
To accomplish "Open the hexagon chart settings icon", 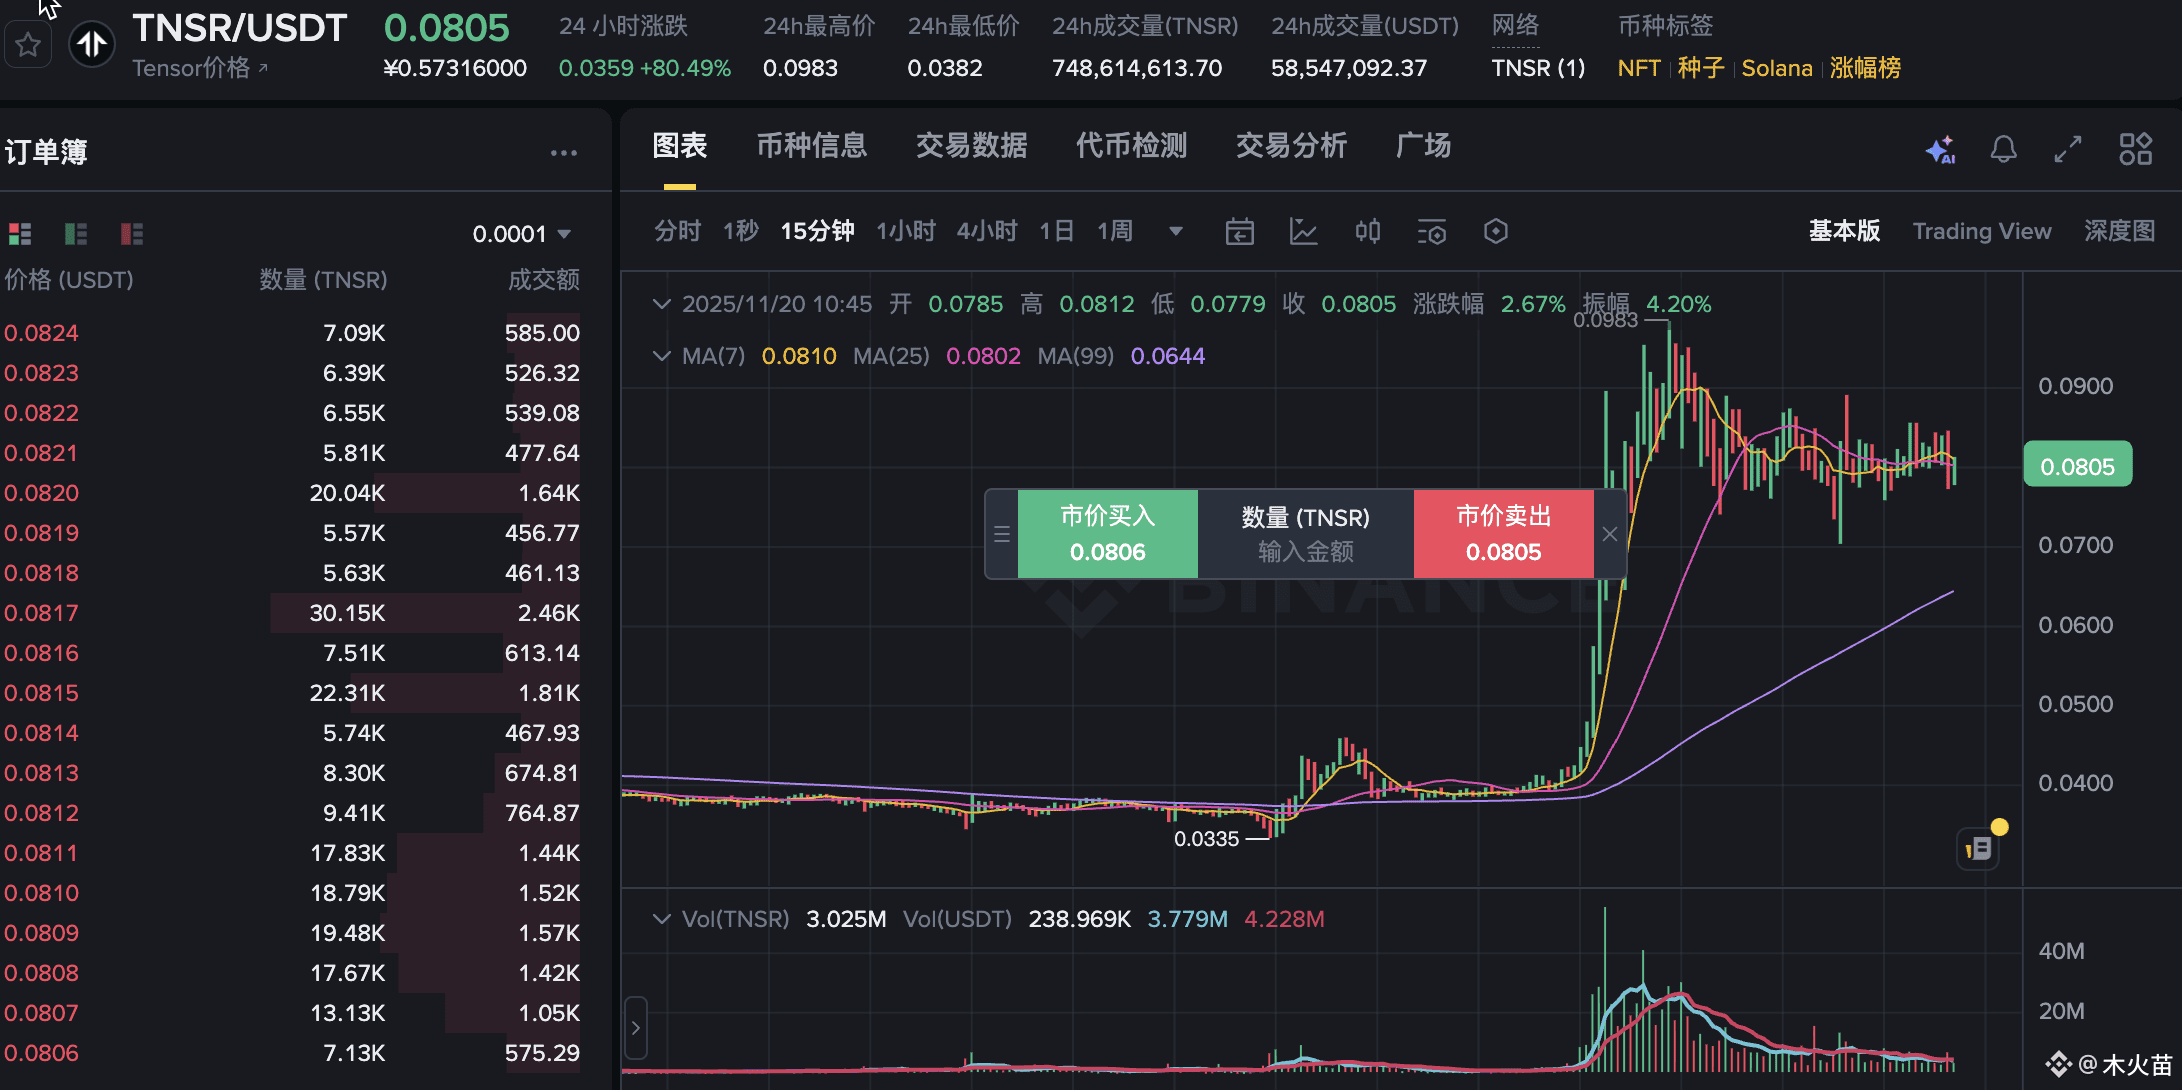I will [x=1496, y=232].
